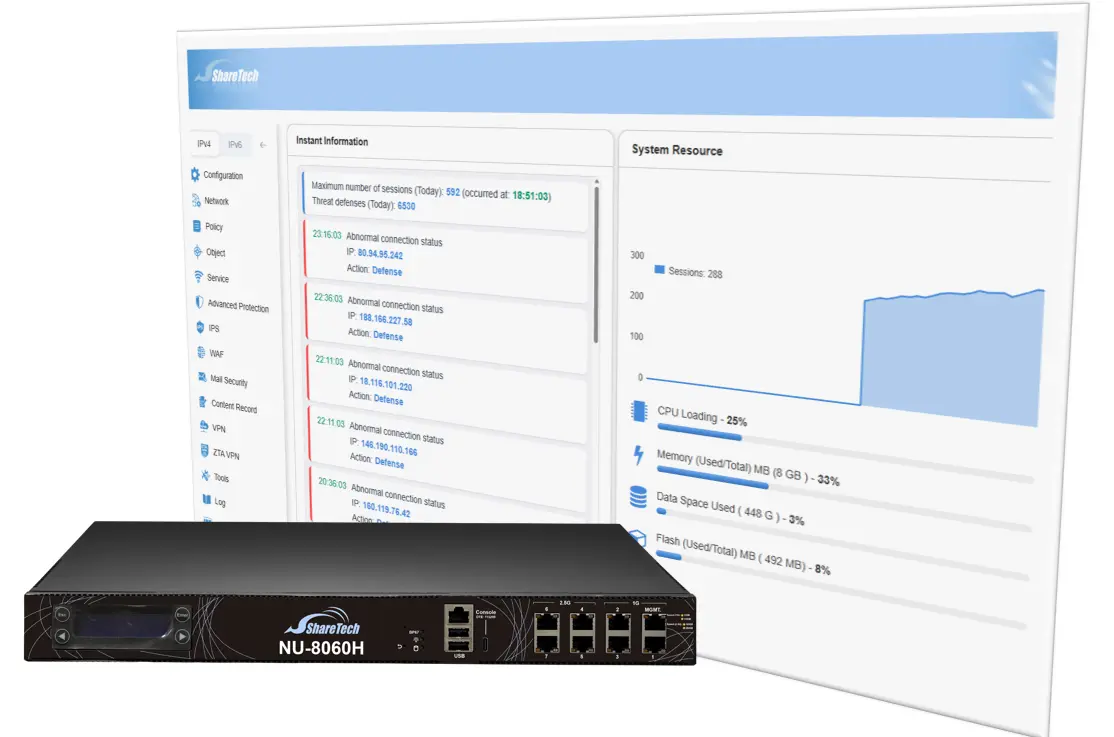This screenshot has height=737, width=1114.
Task: Open the Log book icon
Action: [x=207, y=500]
